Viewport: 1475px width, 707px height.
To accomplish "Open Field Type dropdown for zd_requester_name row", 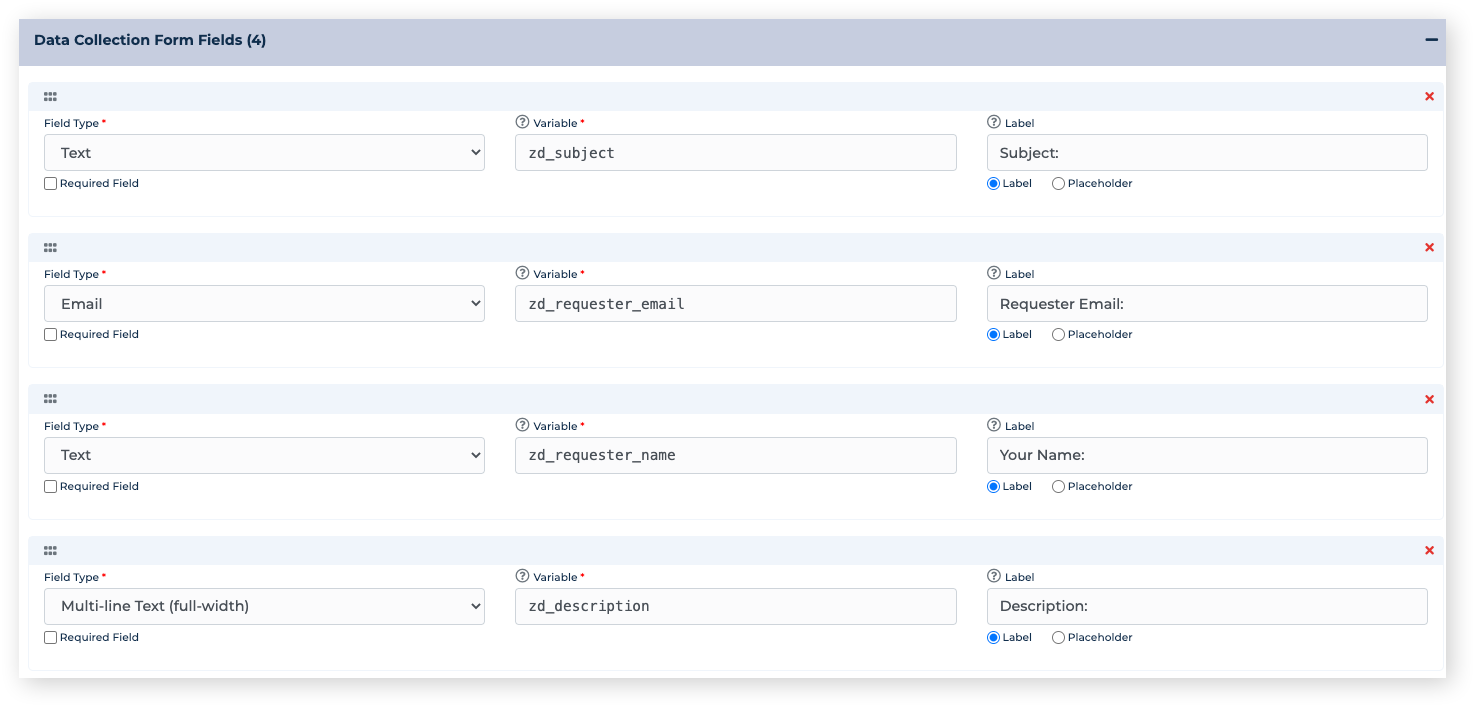I will coord(264,455).
